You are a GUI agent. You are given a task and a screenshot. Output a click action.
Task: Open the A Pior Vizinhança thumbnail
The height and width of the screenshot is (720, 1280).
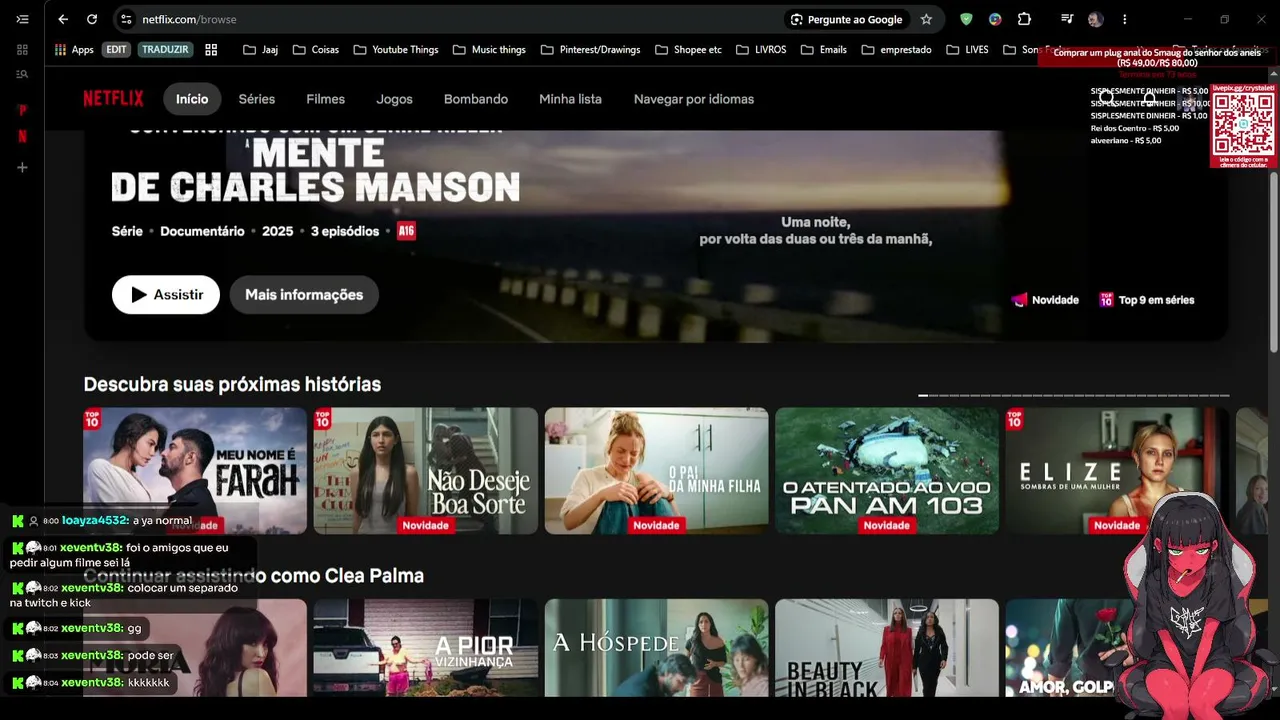click(x=426, y=648)
